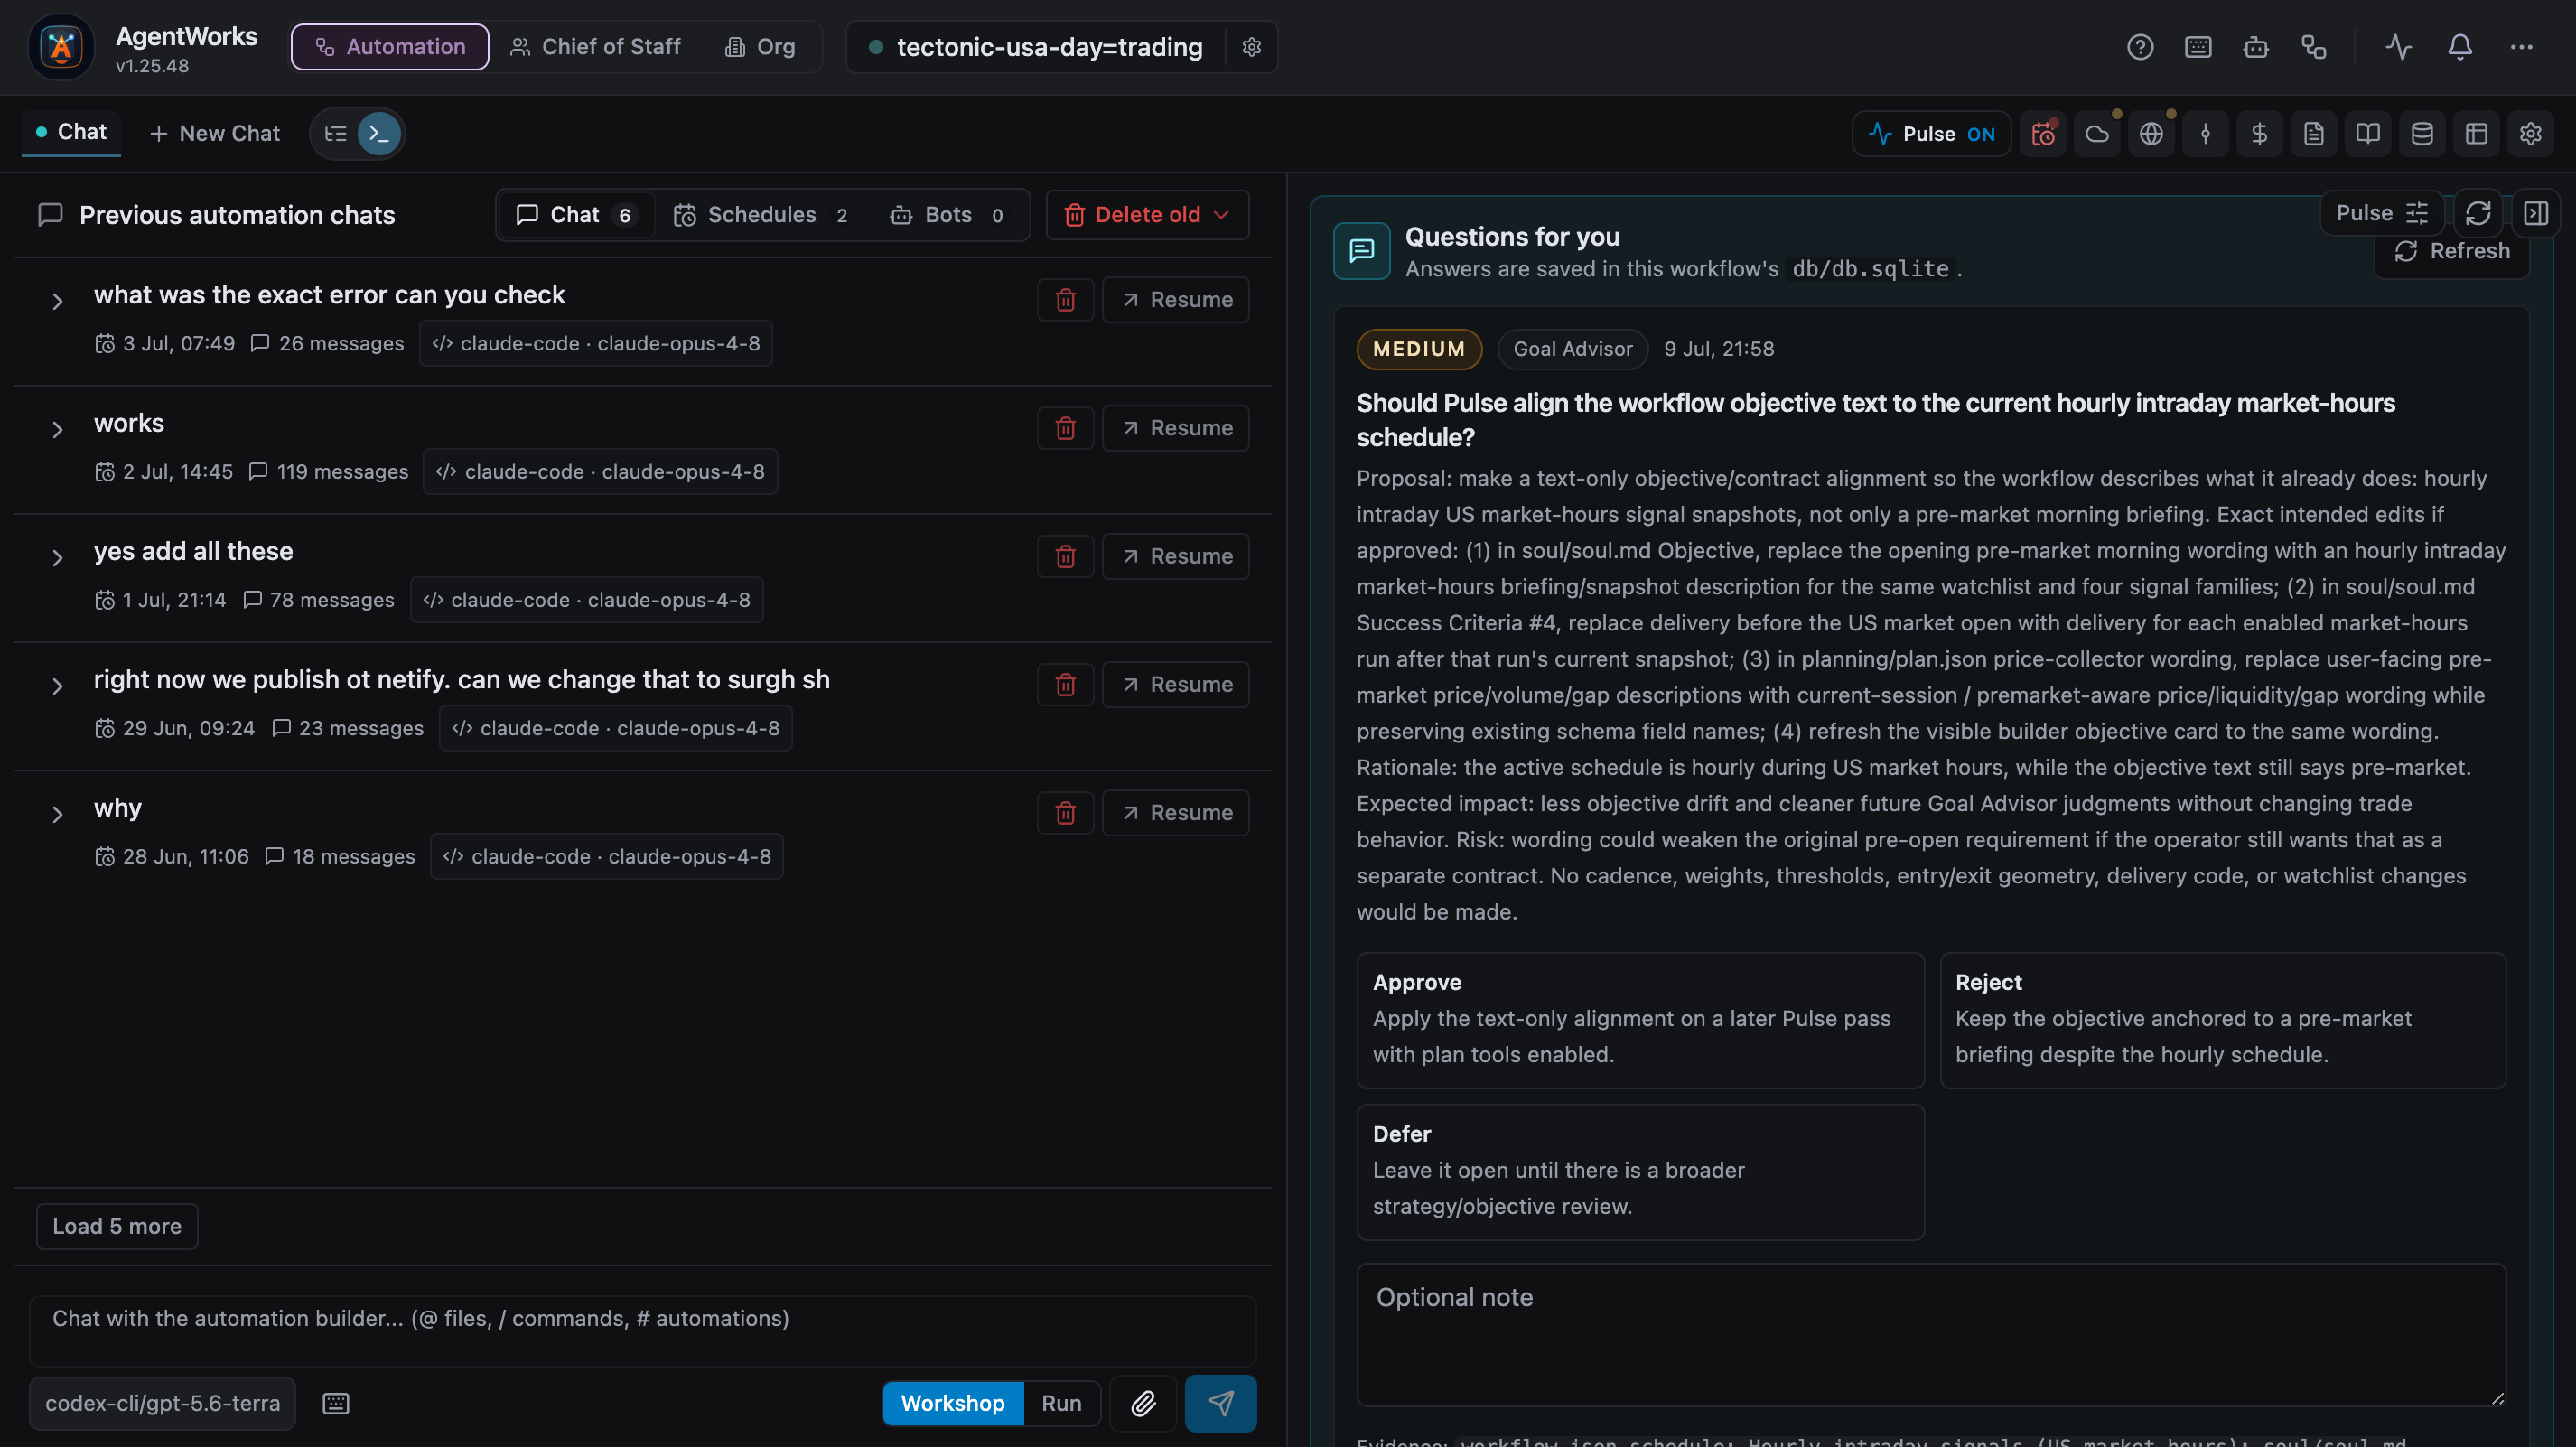Open the database icon
Image resolution: width=2576 pixels, height=1447 pixels.
click(2421, 134)
